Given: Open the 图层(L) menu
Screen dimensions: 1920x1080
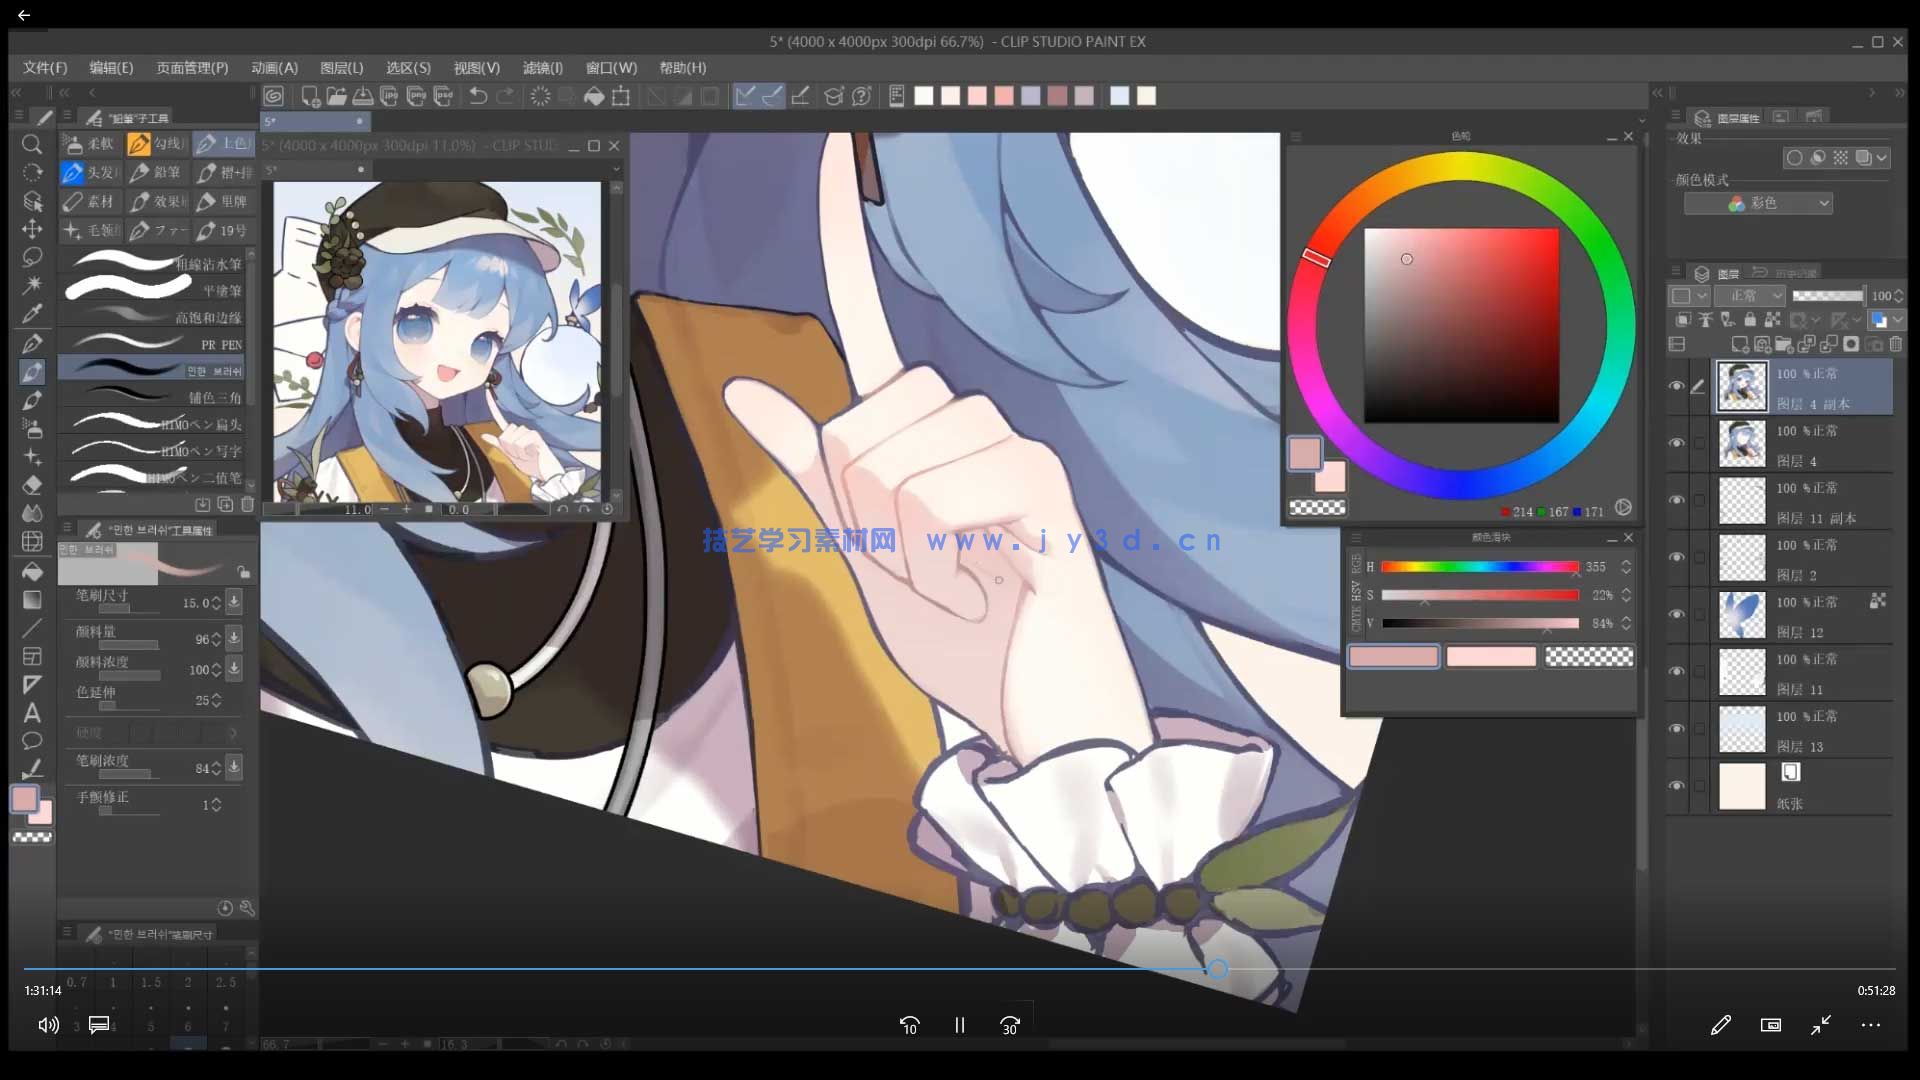Looking at the screenshot, I should coord(341,68).
